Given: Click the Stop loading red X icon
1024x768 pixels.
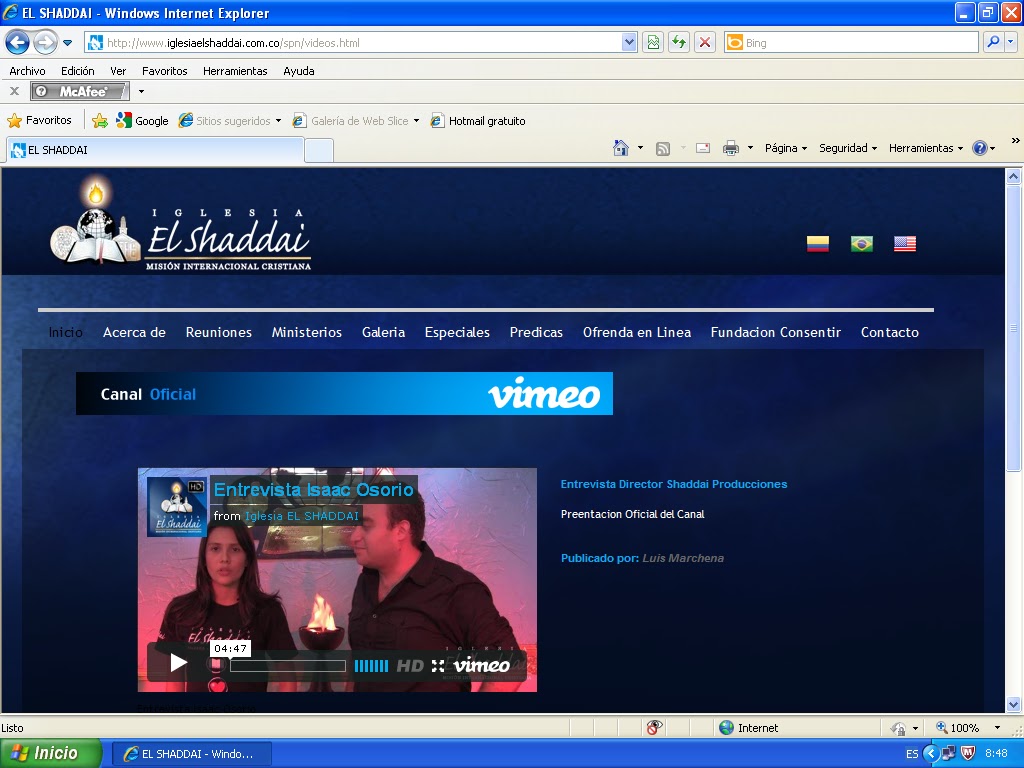Looking at the screenshot, I should pyautogui.click(x=705, y=43).
